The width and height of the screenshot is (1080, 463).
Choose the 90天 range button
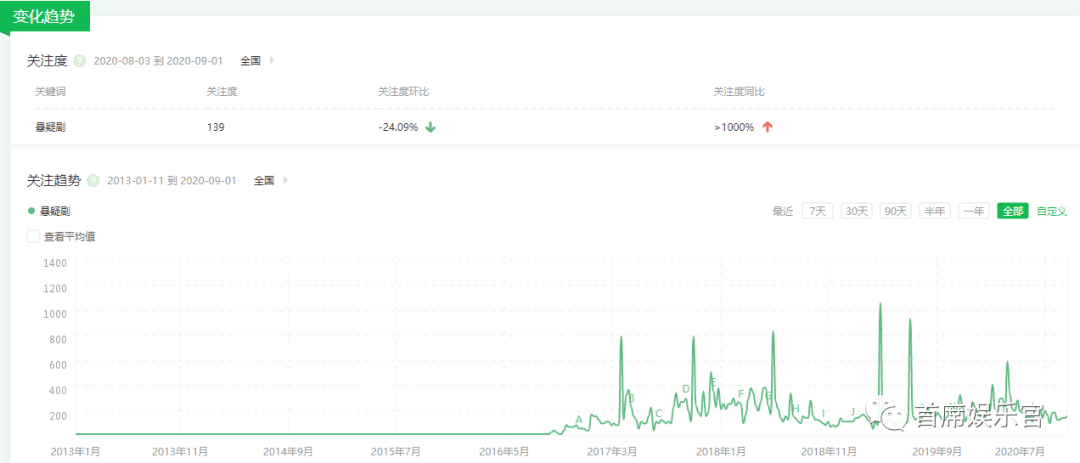895,211
